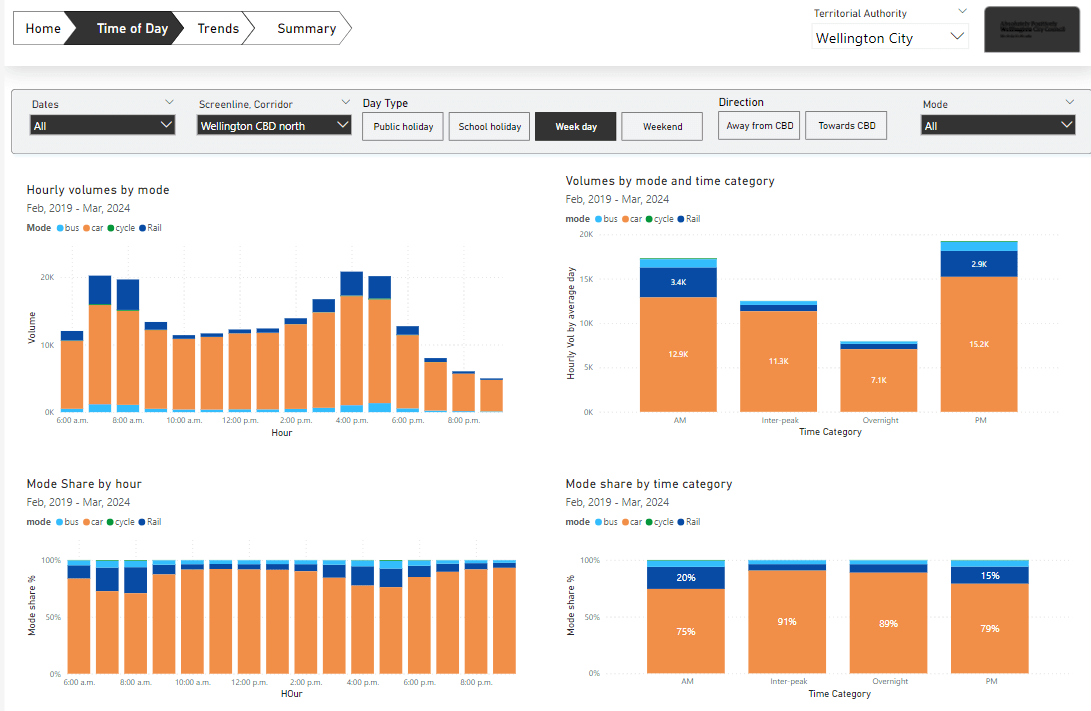
Task: Click the Wellington City Council logo
Action: [x=1032, y=30]
